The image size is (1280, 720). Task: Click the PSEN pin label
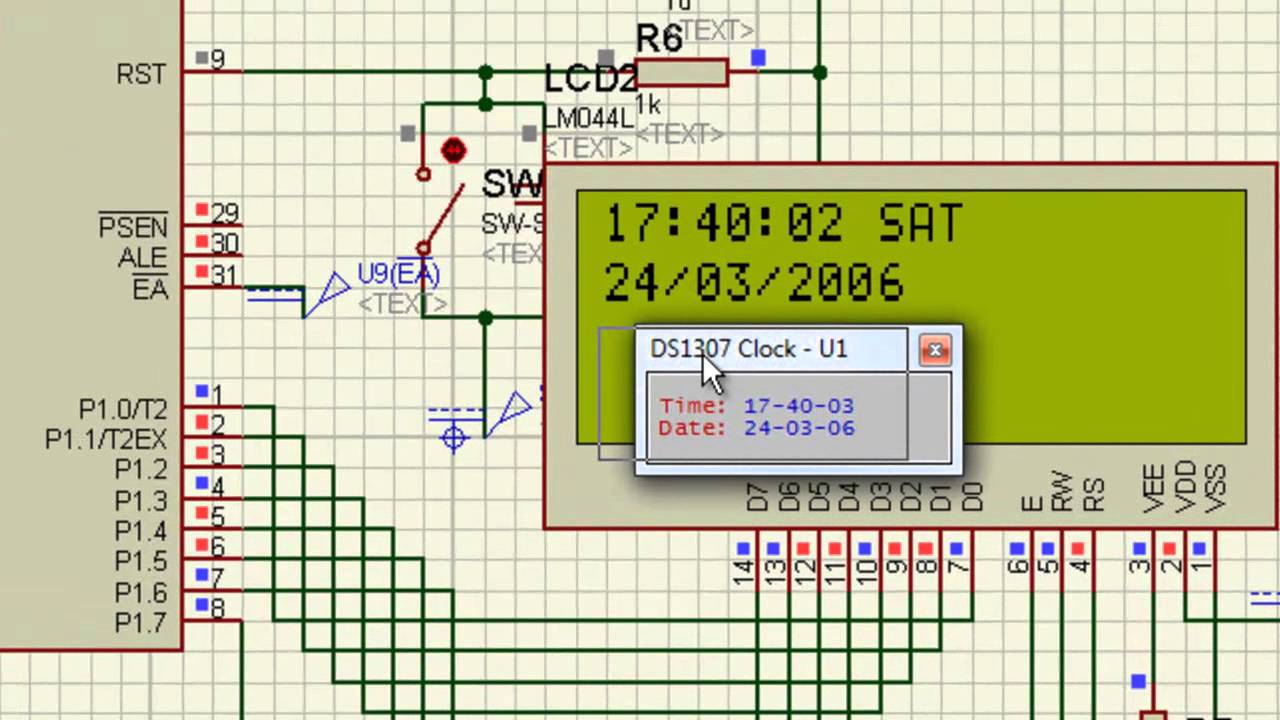coord(133,227)
